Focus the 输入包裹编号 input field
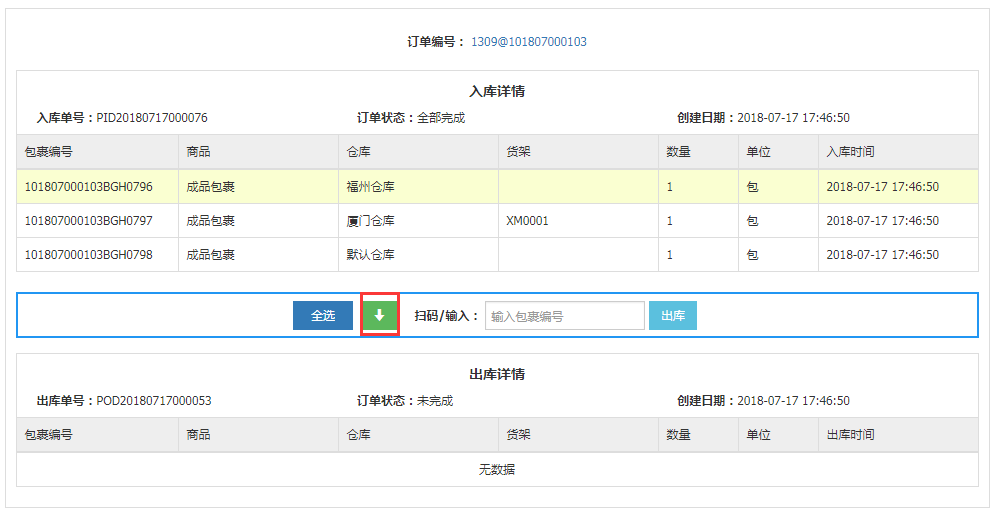 [564, 316]
